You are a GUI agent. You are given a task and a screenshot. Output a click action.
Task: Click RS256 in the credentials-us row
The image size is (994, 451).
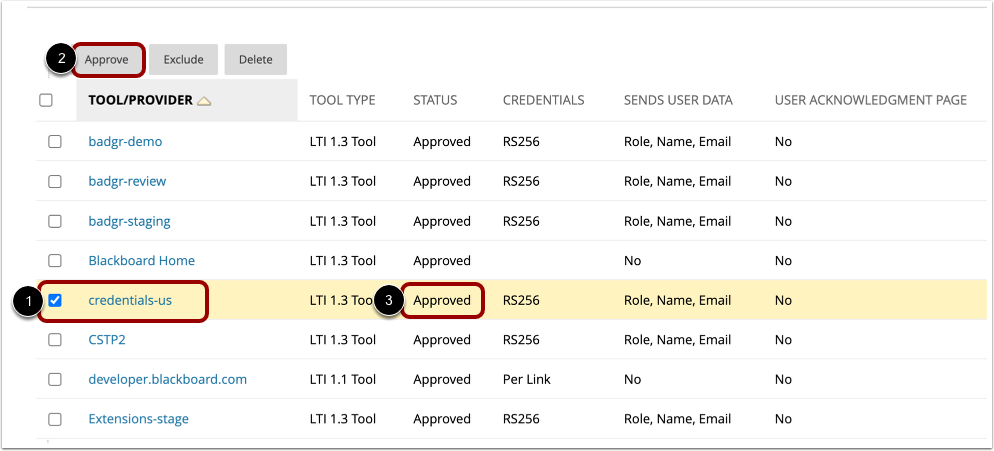click(x=521, y=301)
